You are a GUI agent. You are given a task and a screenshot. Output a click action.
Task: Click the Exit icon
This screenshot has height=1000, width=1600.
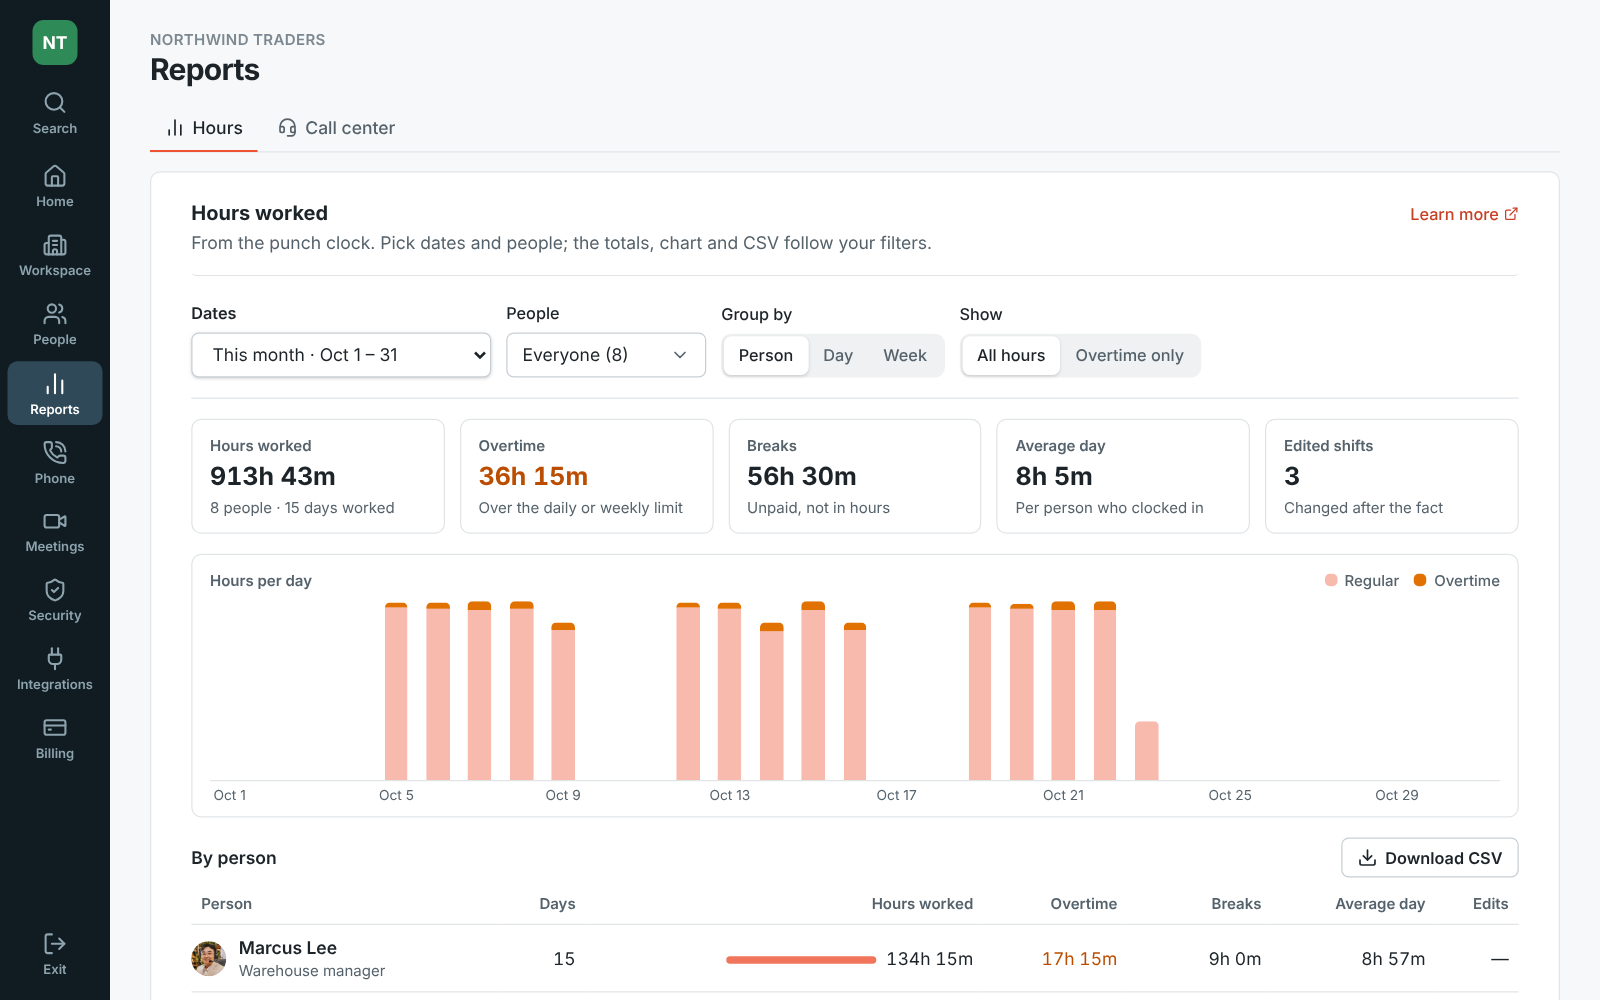click(x=55, y=944)
